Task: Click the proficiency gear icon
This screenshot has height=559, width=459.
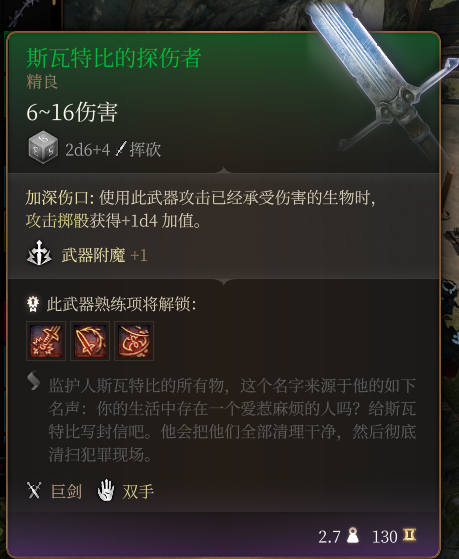Action: pyautogui.click(x=33, y=304)
